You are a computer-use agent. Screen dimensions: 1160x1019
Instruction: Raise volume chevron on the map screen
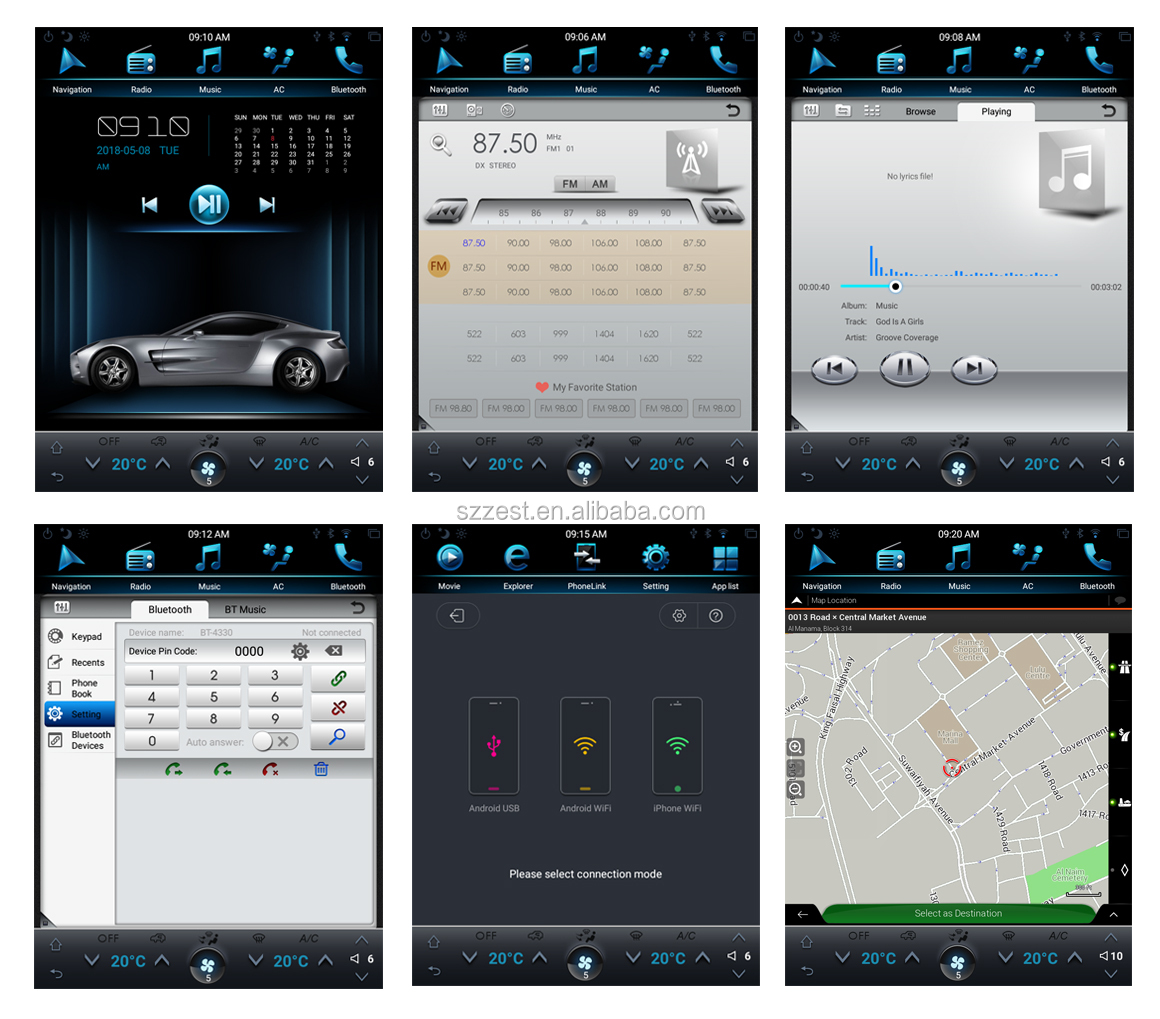tap(1110, 938)
